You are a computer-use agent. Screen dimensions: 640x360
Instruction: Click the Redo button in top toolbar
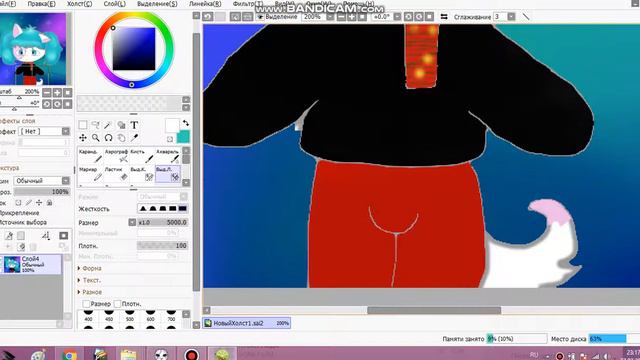pyautogui.click(x=220, y=16)
